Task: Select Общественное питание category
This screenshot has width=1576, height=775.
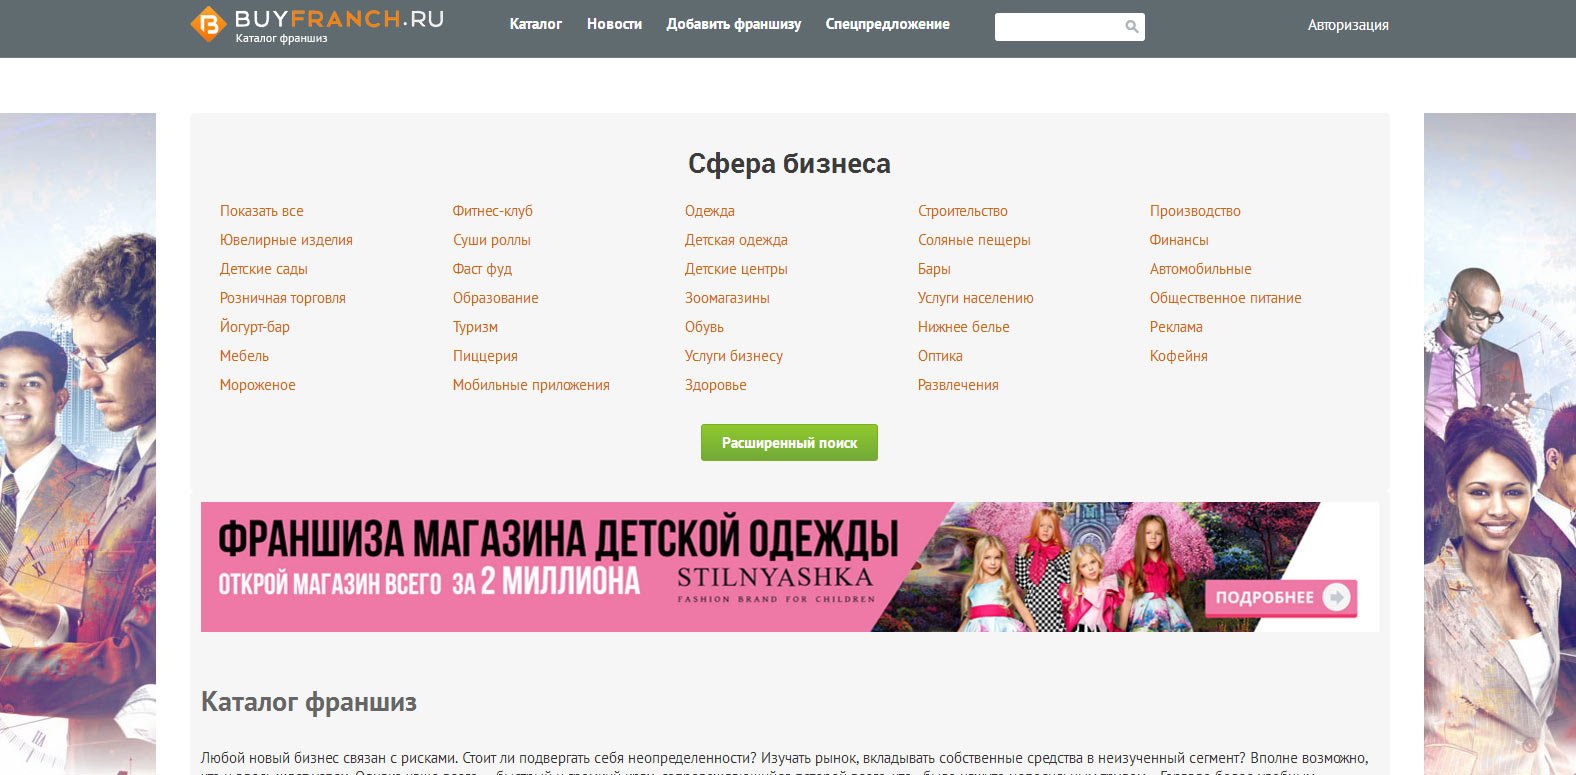Action: [x=1226, y=298]
